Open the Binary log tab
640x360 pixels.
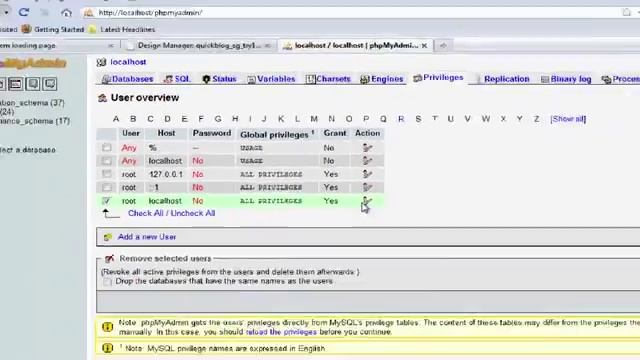click(x=566, y=79)
